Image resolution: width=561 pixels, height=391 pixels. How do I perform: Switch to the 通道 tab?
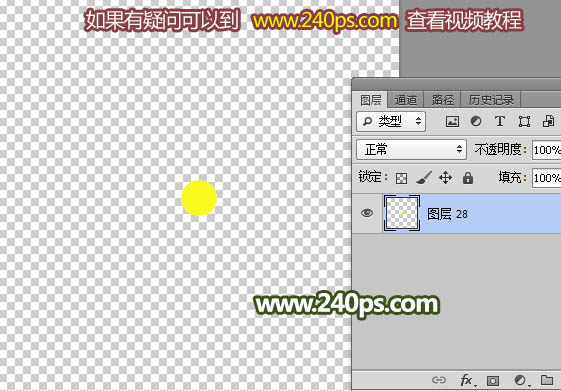coord(406,100)
